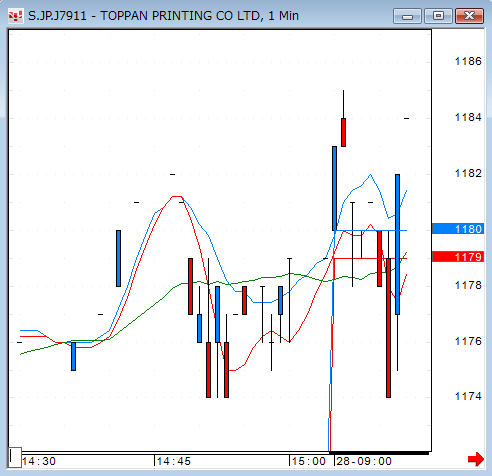Screen dimensions: 492x476
Task: Minimize the chart window
Action: click(x=407, y=16)
